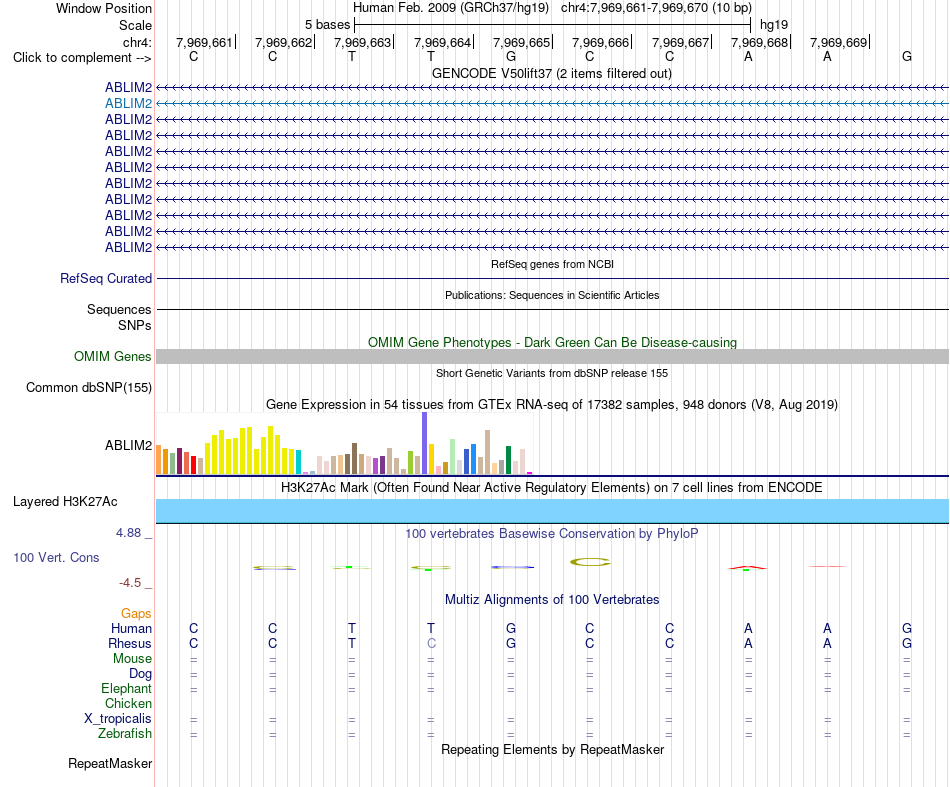The width and height of the screenshot is (950, 787).
Task: Click the H3K27Ac Mark ENCODE track title
Action: (552, 488)
